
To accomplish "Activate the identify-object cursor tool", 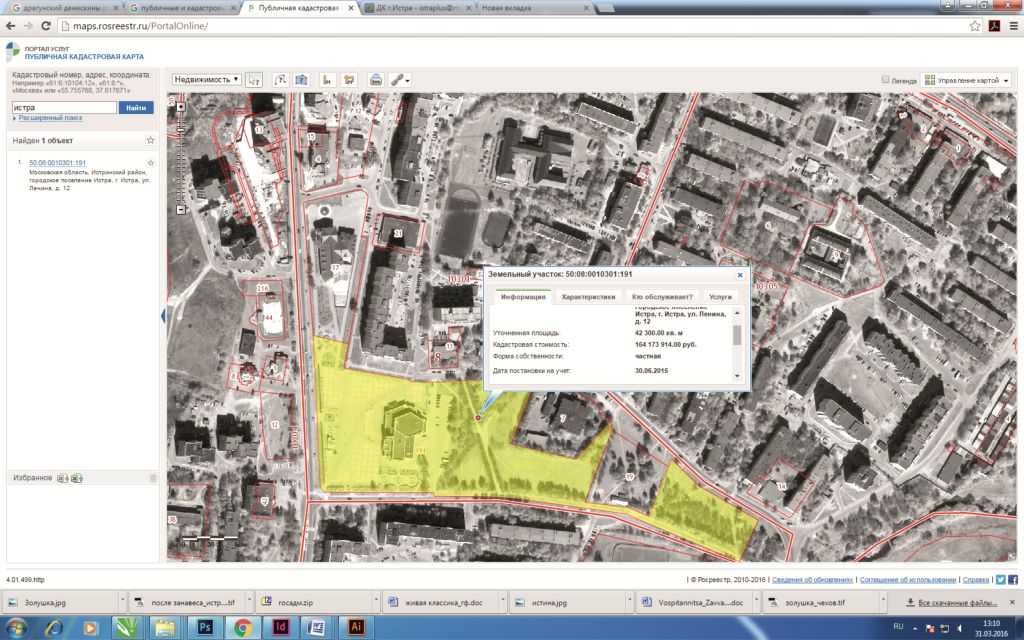I will coord(254,80).
